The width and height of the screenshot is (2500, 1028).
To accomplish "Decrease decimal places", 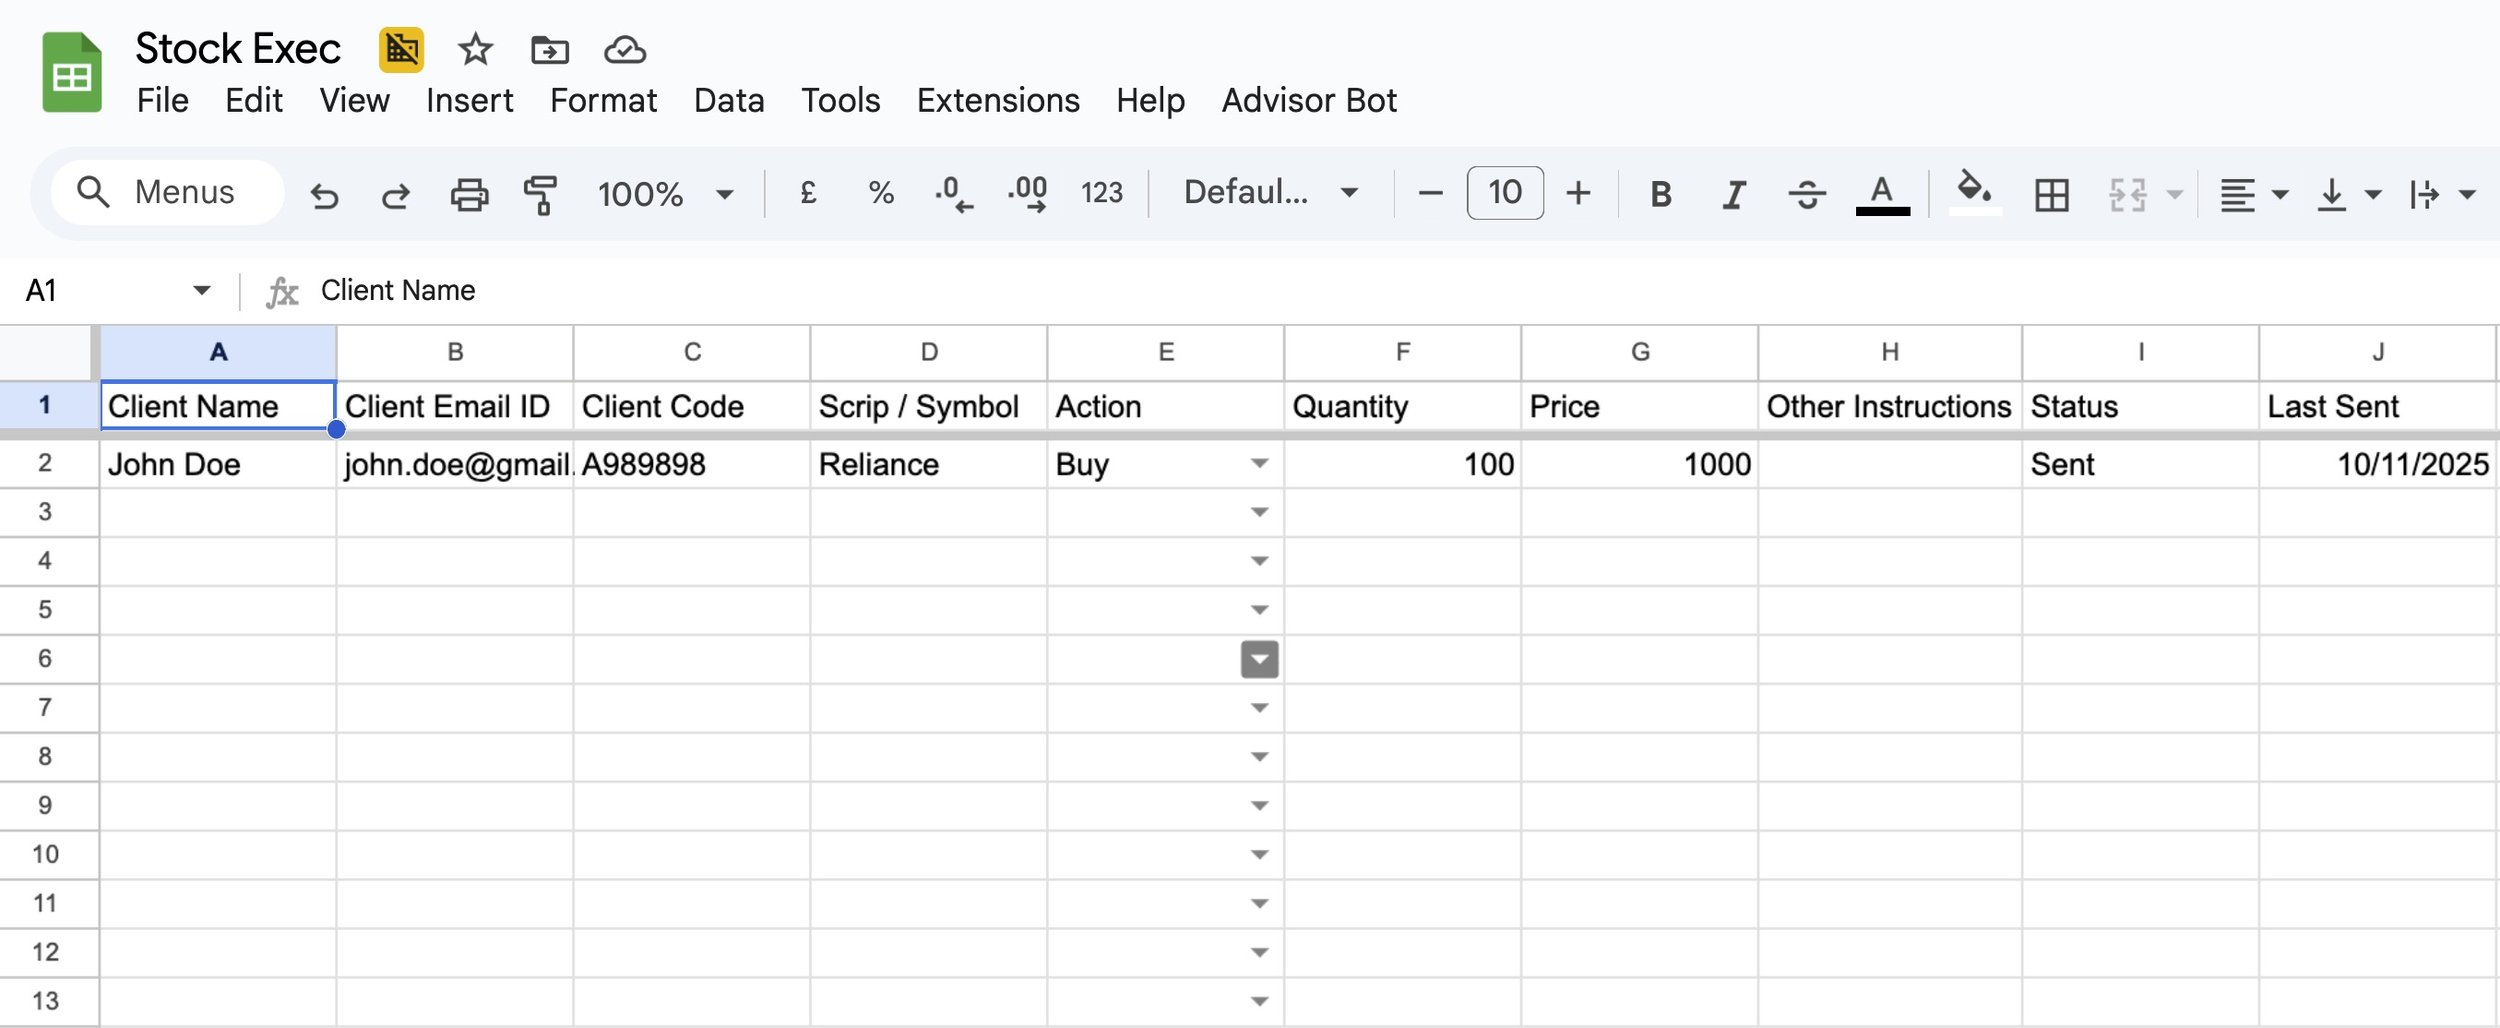I will (x=953, y=193).
